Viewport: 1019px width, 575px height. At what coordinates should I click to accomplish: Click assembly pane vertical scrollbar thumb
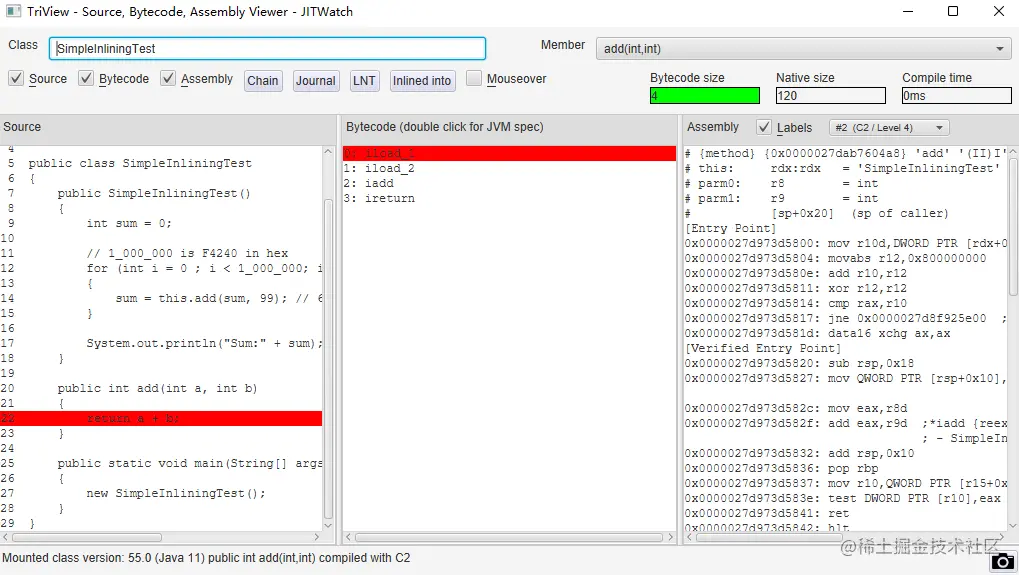pyautogui.click(x=1013, y=227)
